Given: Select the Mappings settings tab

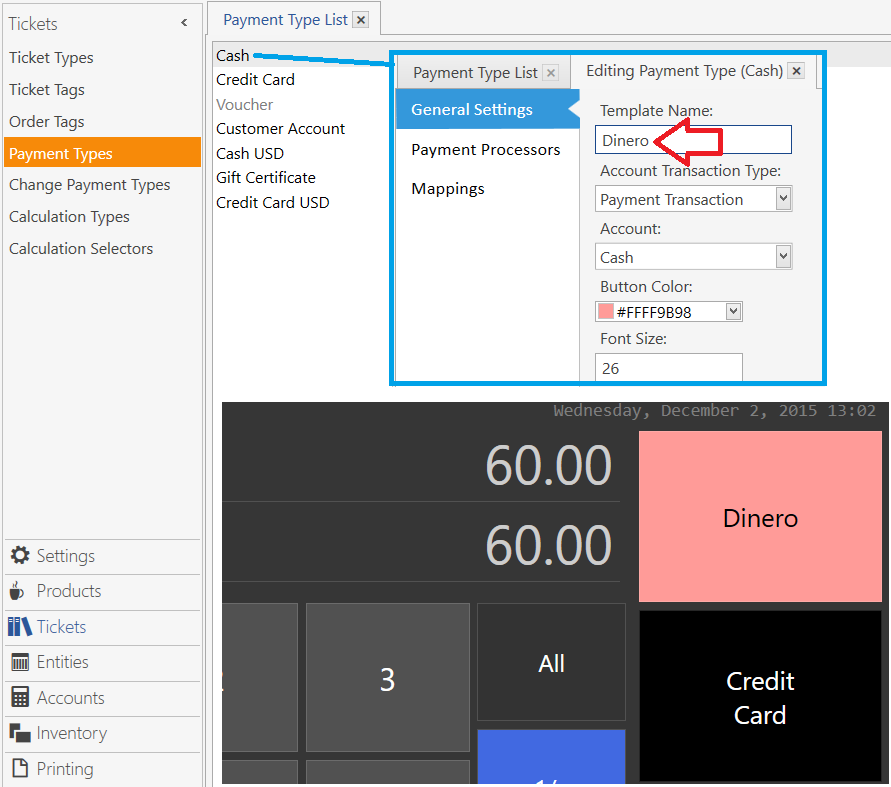Looking at the screenshot, I should coord(448,189).
